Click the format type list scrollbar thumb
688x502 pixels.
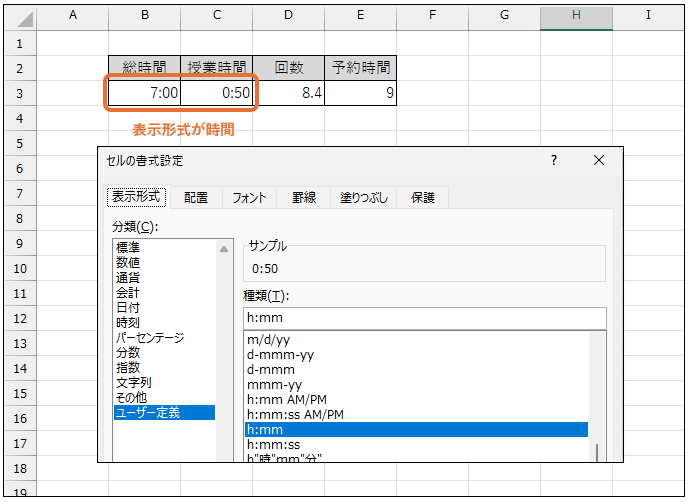point(597,452)
